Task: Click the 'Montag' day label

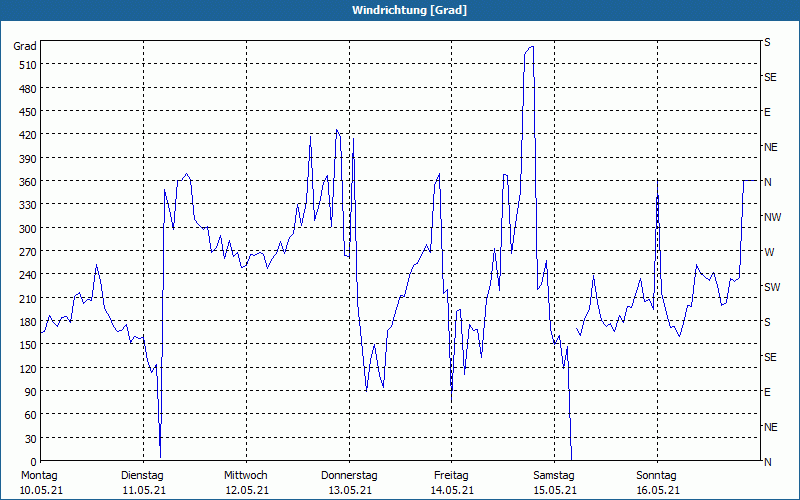Action: [39, 476]
